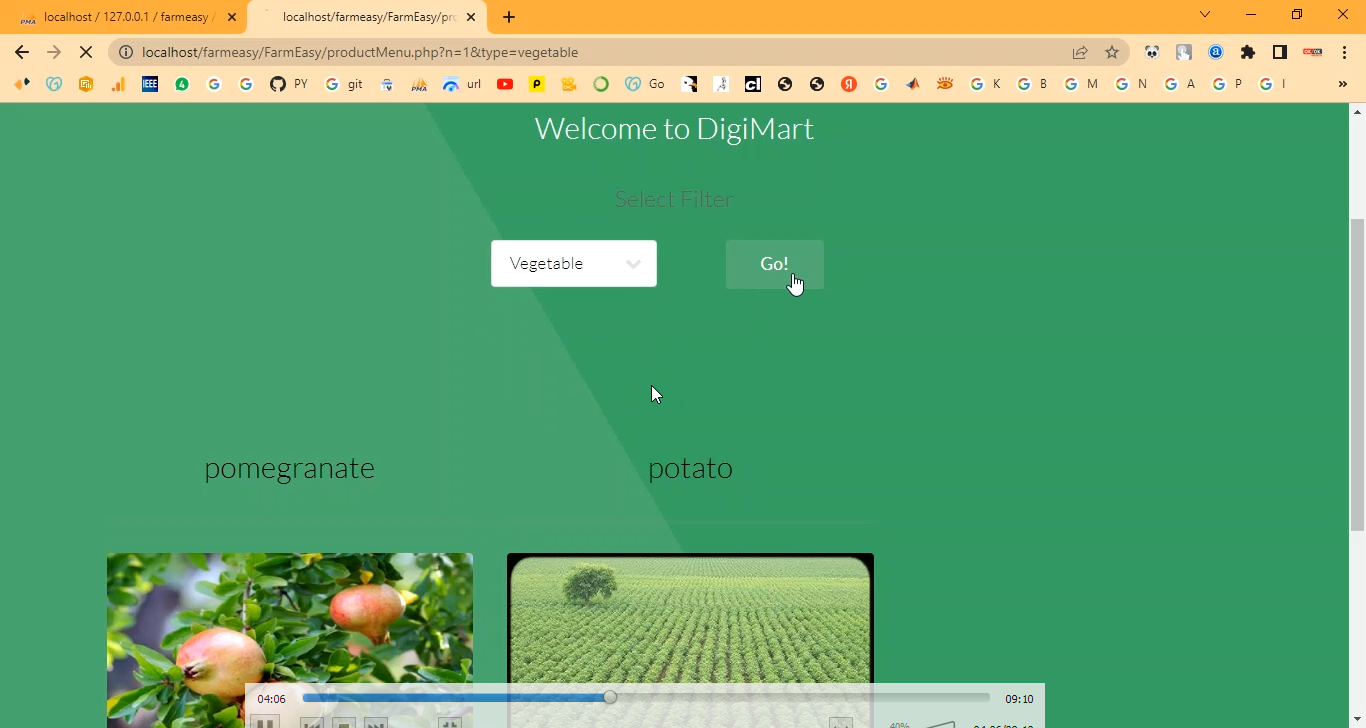Viewport: 1366px width, 728px height.
Task: Toggle the browser side panel
Action: [1280, 52]
